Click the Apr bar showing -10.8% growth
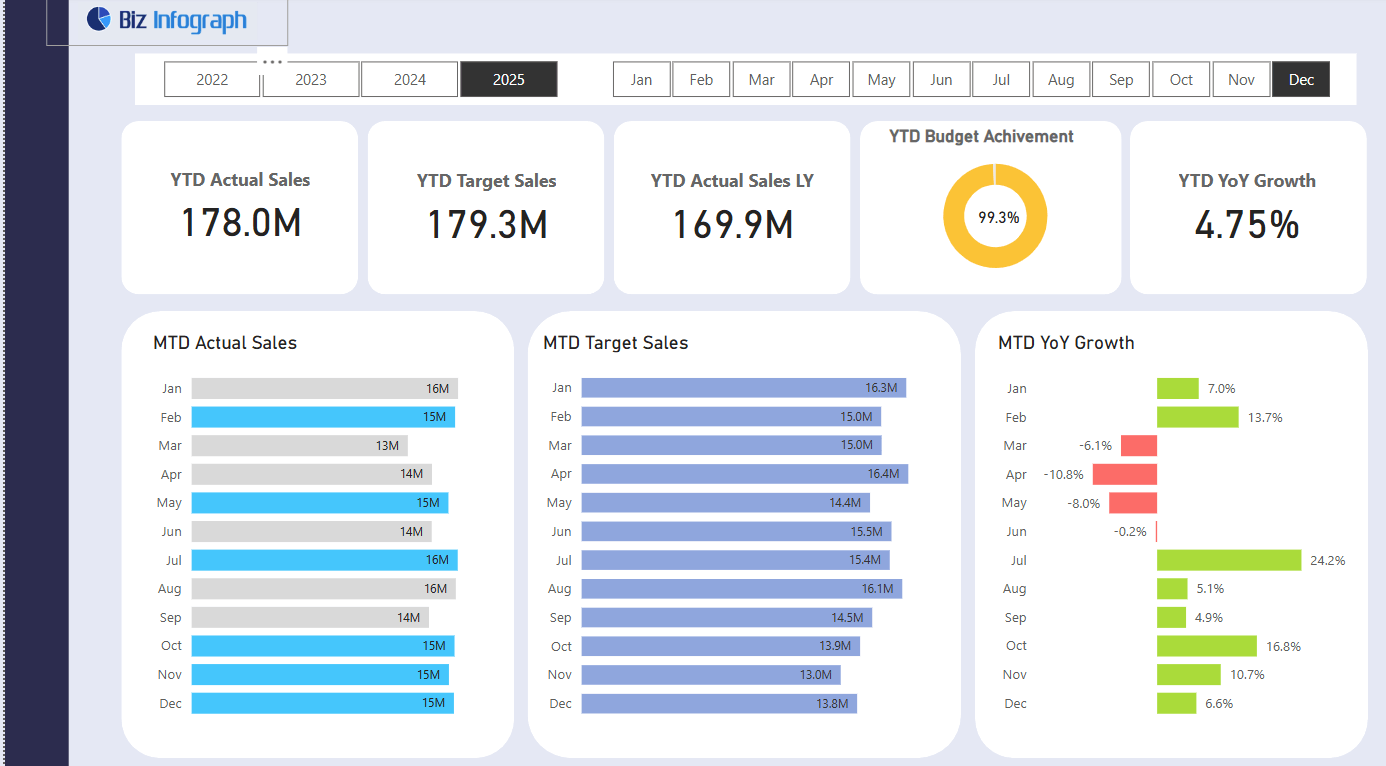This screenshot has height=766, width=1386. pos(1126,474)
